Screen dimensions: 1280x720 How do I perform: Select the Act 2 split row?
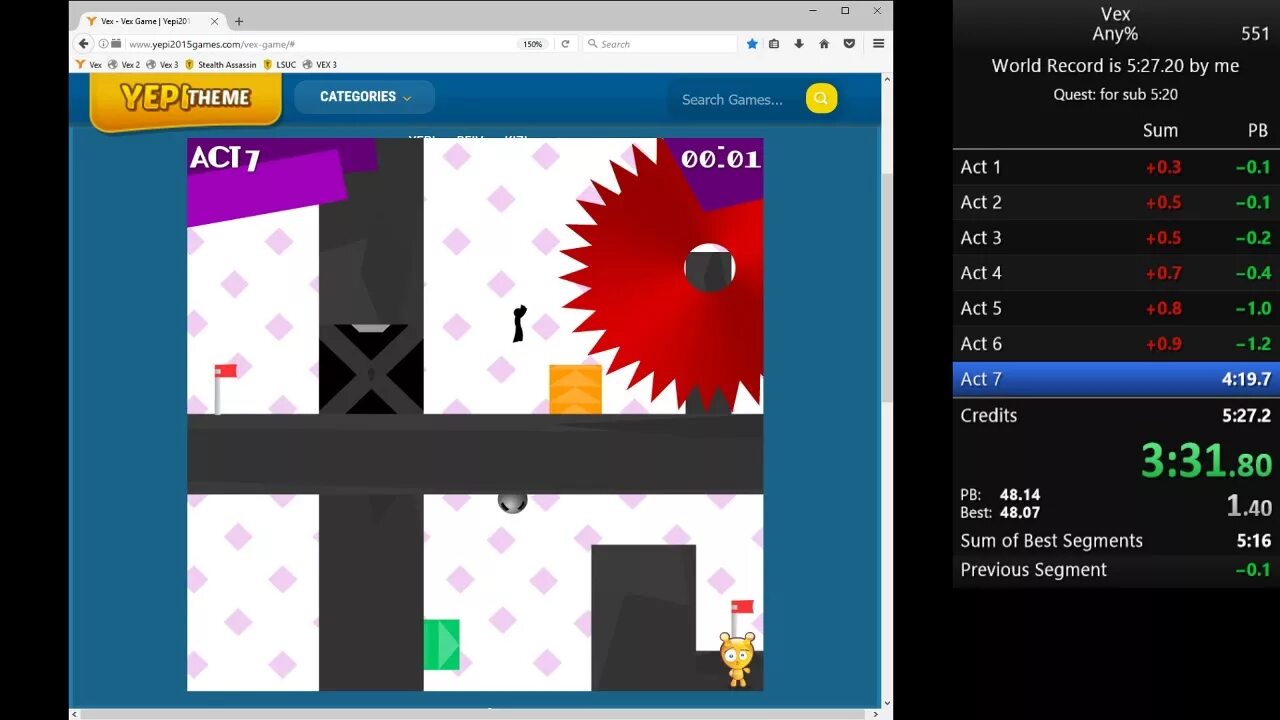(1116, 202)
